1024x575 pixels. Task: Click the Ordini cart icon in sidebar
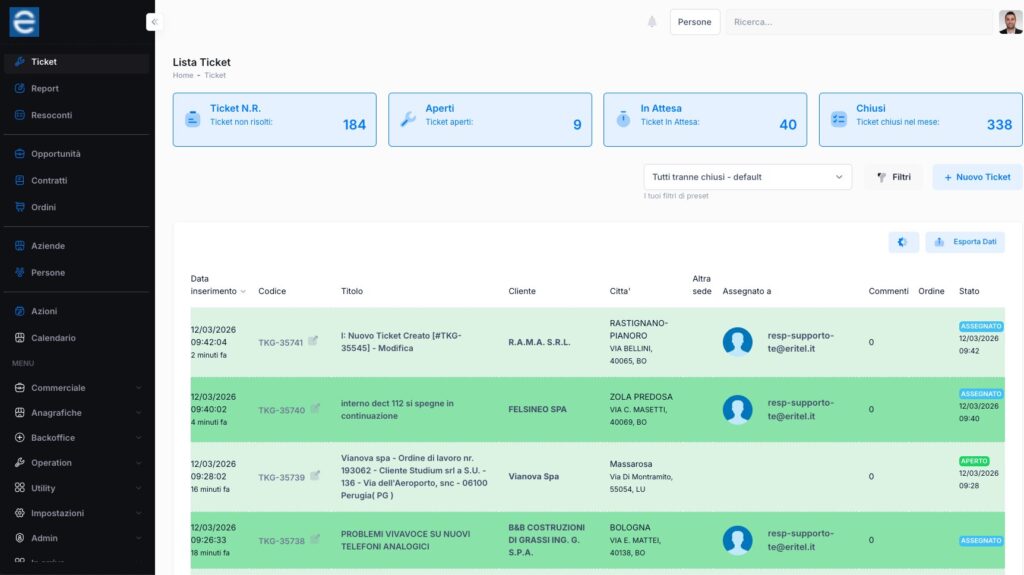[x=20, y=207]
